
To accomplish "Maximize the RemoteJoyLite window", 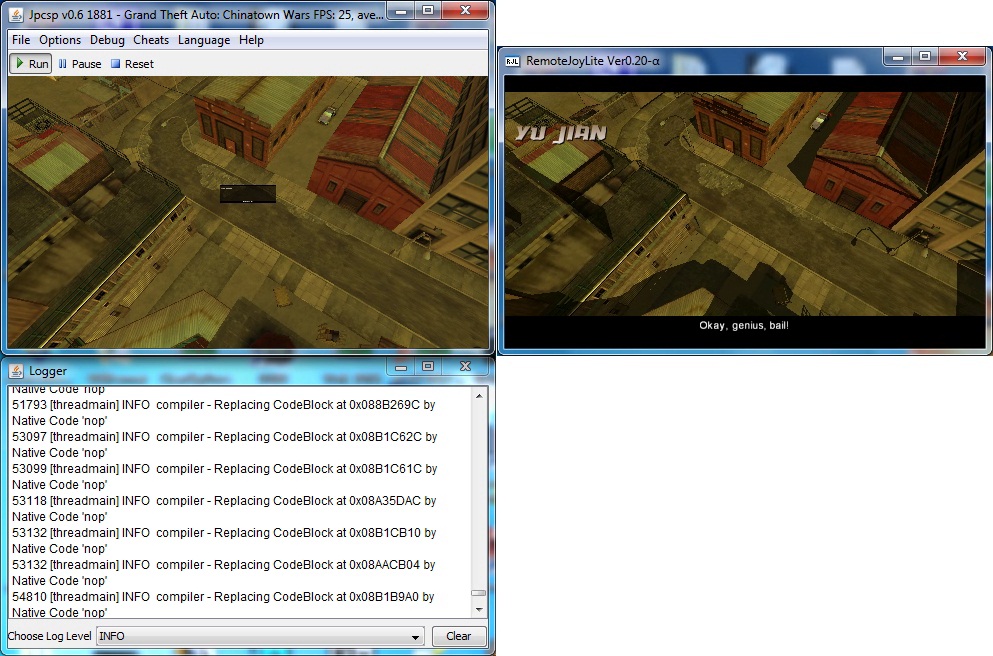I will 925,57.
